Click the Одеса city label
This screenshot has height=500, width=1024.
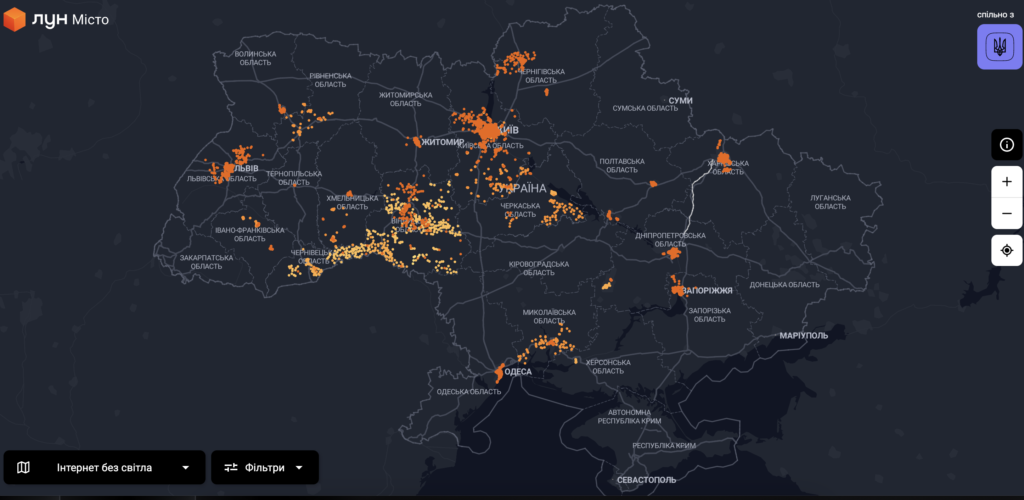[x=518, y=371]
